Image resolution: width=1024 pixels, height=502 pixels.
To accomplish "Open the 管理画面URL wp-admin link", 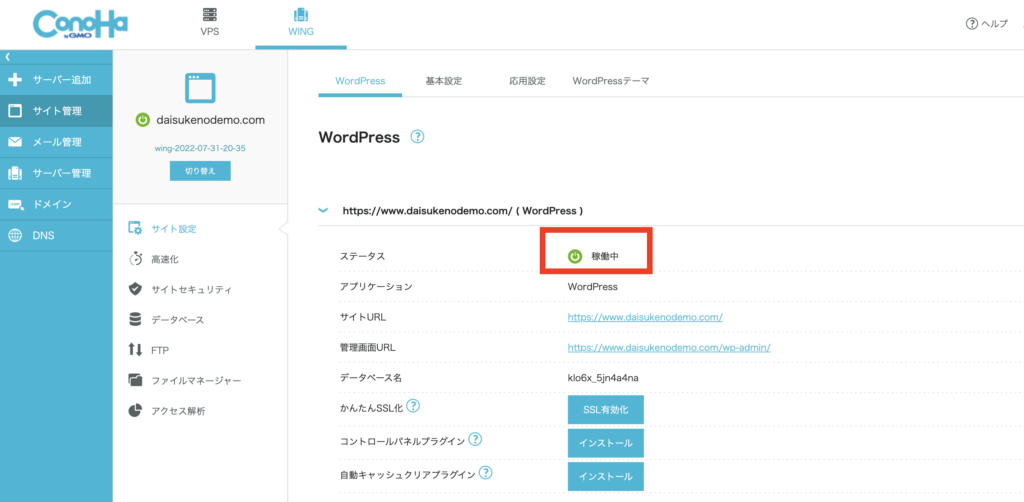I will (x=669, y=347).
